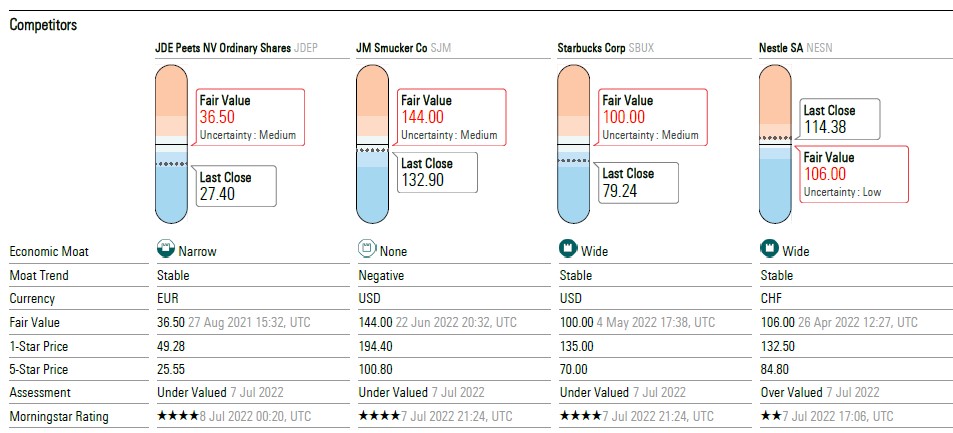Click JM Smucker four-star rating stars
This screenshot has width=953, height=433.
point(380,416)
